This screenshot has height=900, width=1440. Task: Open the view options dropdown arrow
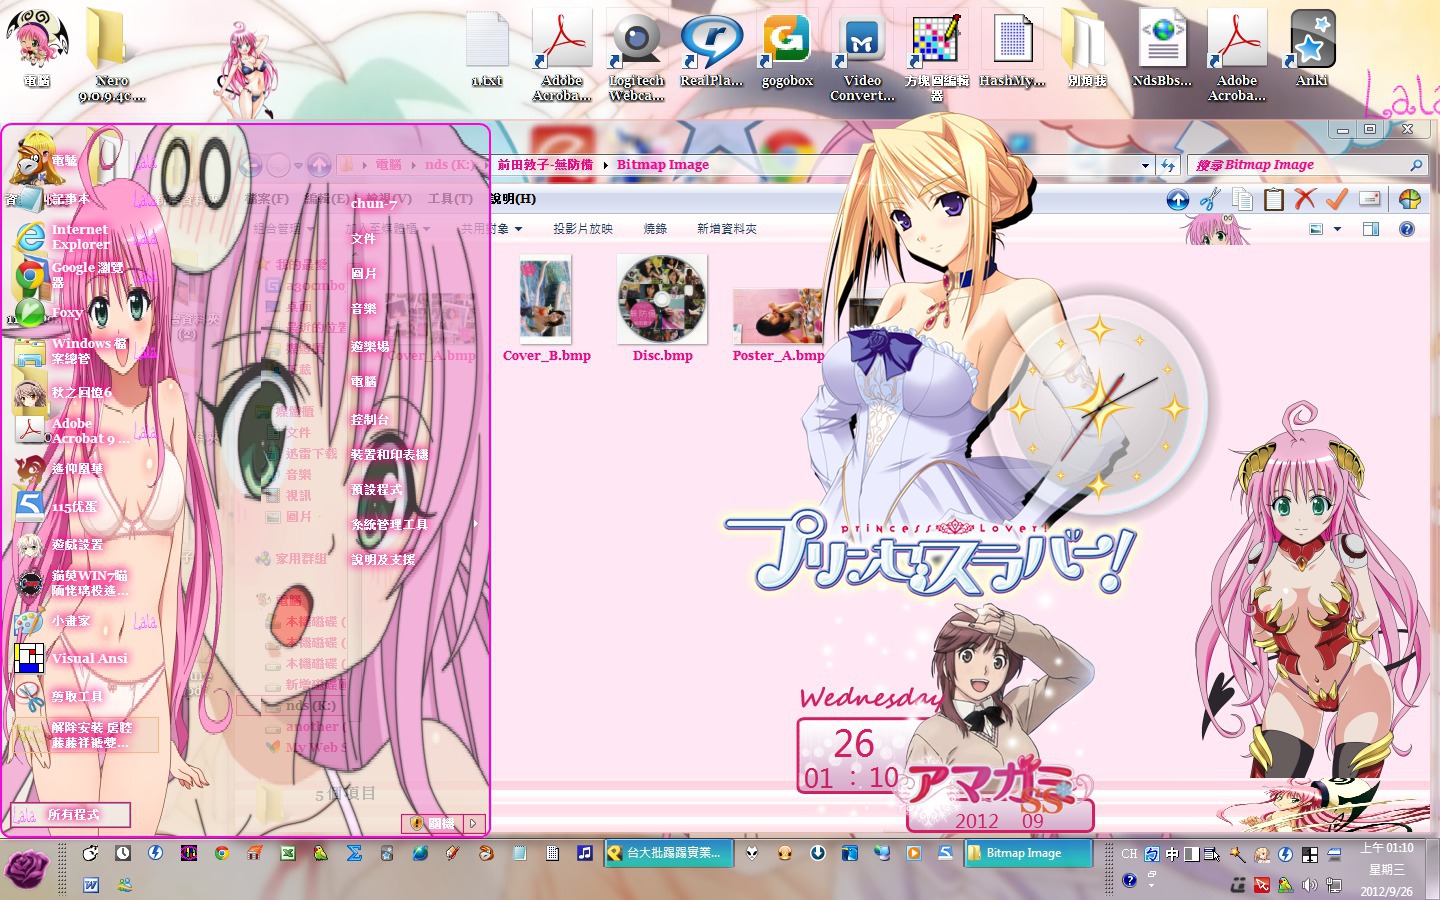coord(1337,229)
